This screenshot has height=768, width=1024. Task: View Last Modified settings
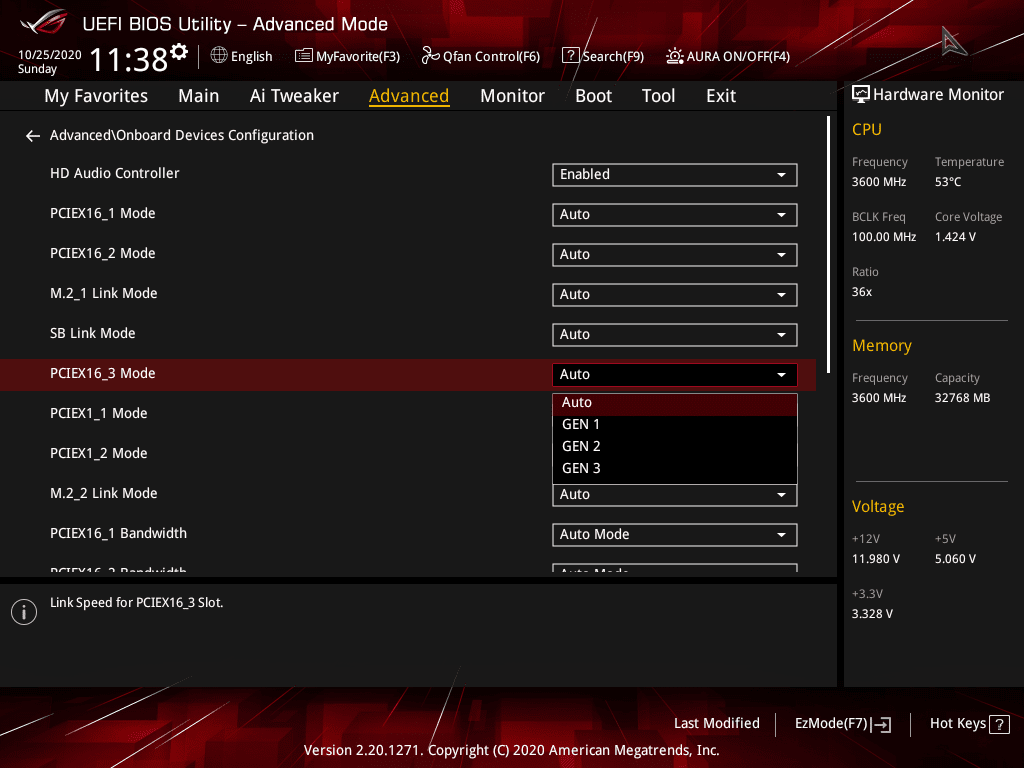click(716, 724)
